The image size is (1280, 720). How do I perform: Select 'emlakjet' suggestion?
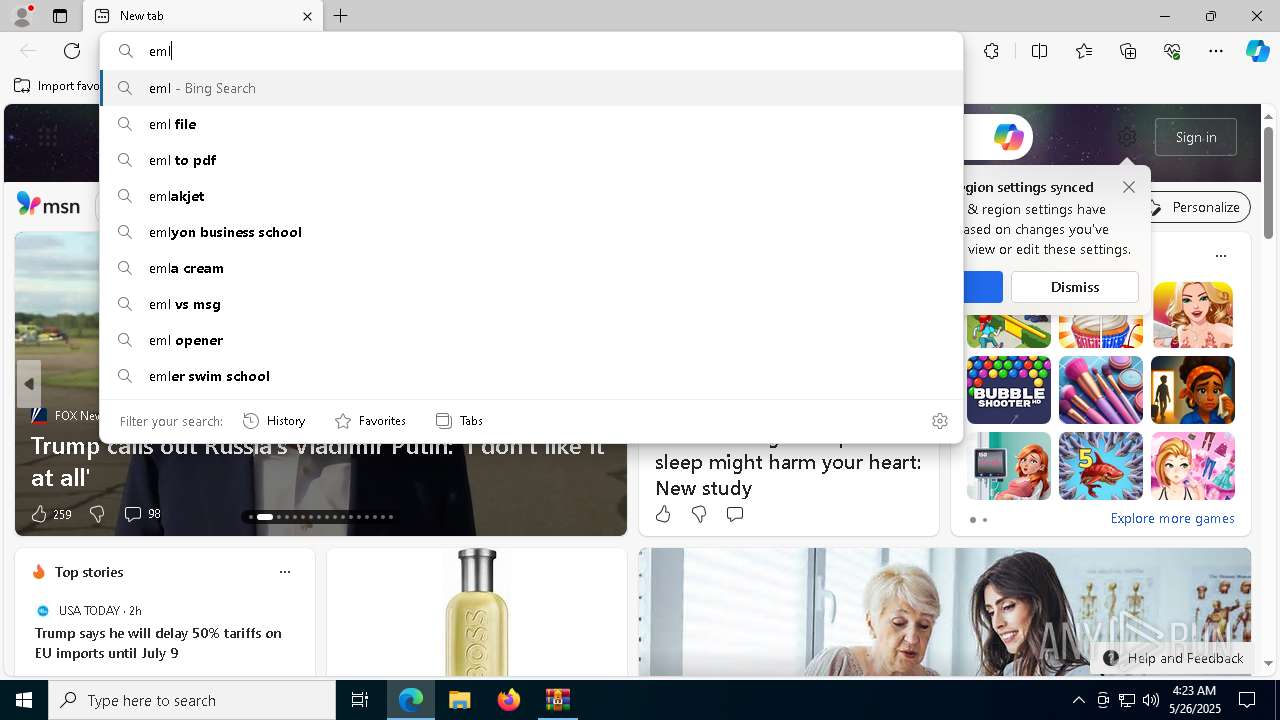point(531,196)
